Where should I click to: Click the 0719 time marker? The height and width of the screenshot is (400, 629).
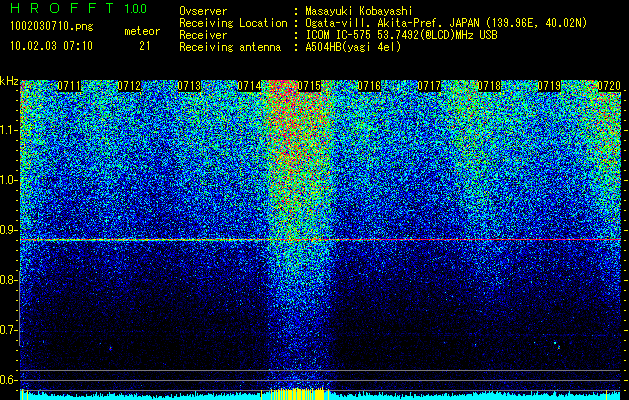(x=549, y=86)
